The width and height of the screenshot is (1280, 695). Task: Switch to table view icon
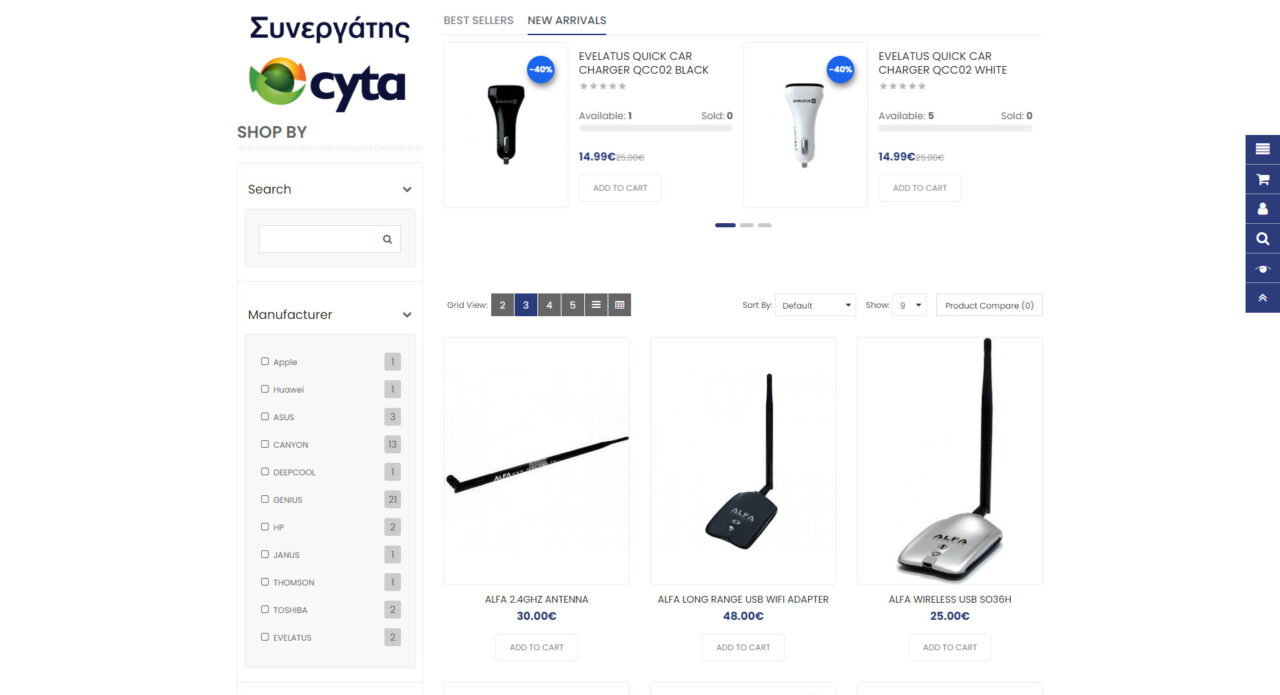point(620,305)
